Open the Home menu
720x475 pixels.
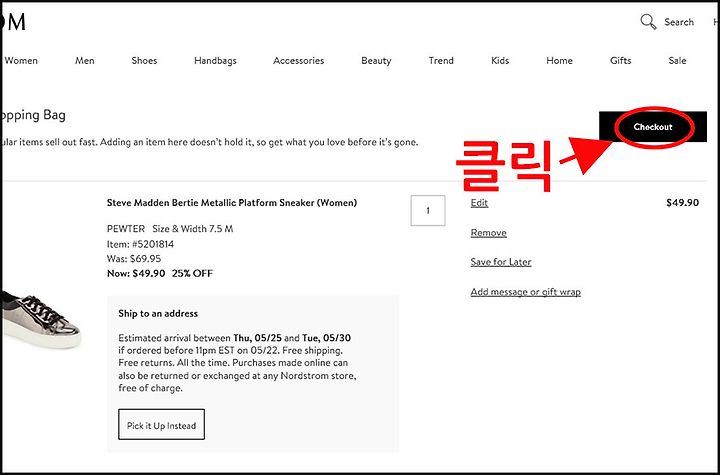(x=559, y=61)
